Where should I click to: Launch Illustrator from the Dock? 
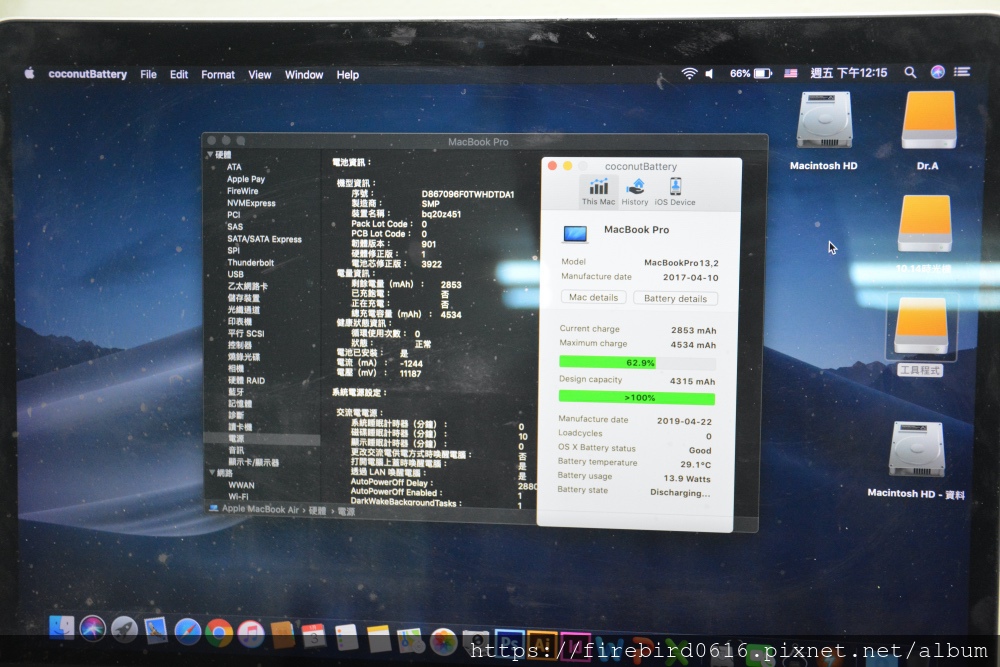(541, 644)
